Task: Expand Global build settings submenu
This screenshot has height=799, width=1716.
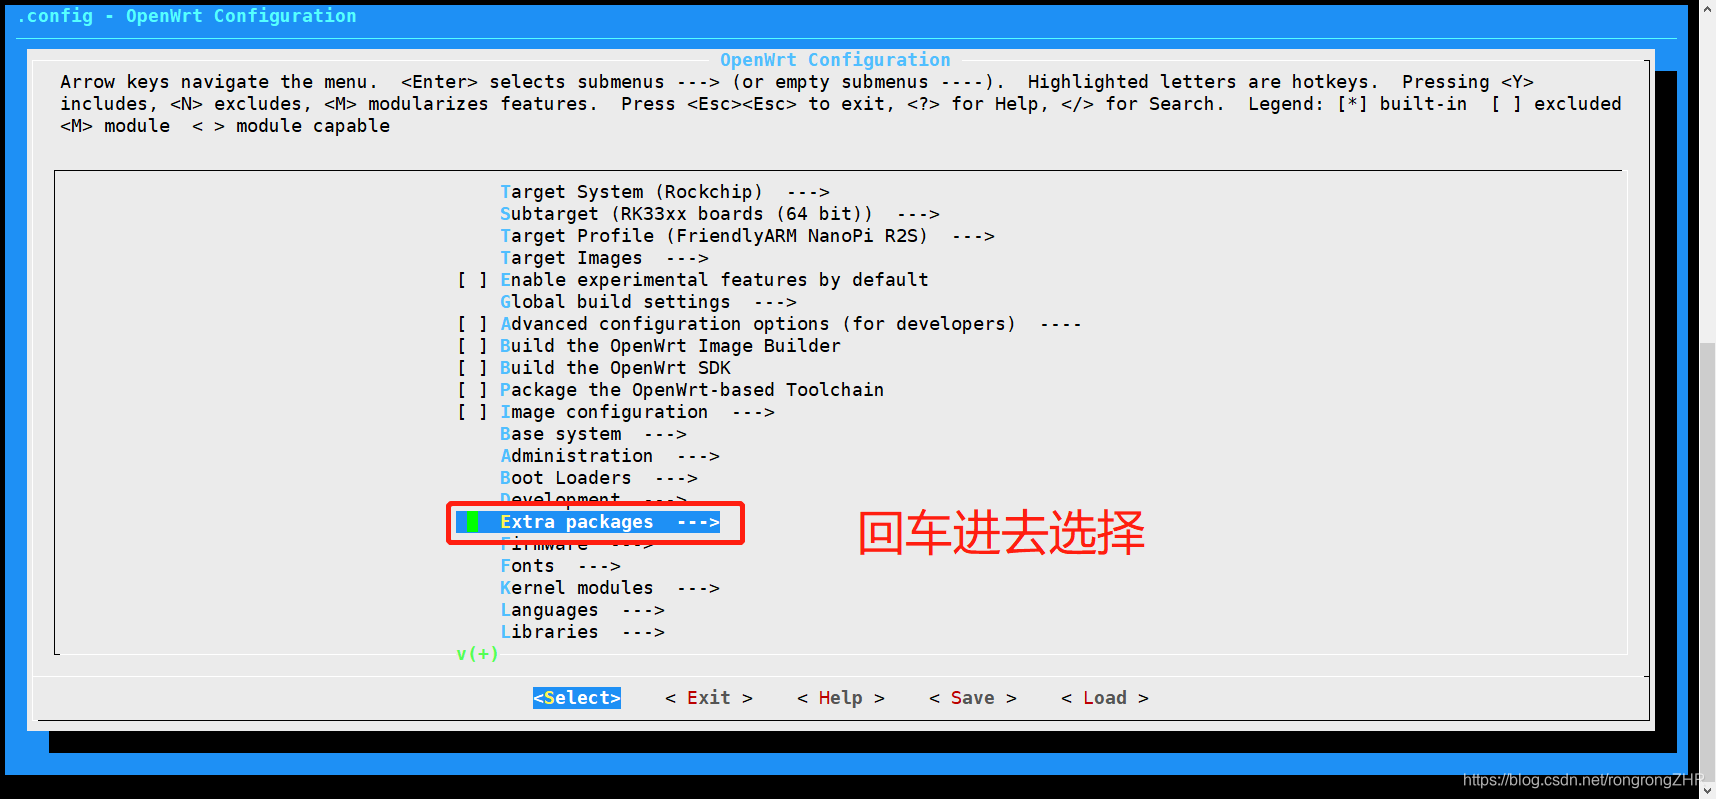Action: 648,302
